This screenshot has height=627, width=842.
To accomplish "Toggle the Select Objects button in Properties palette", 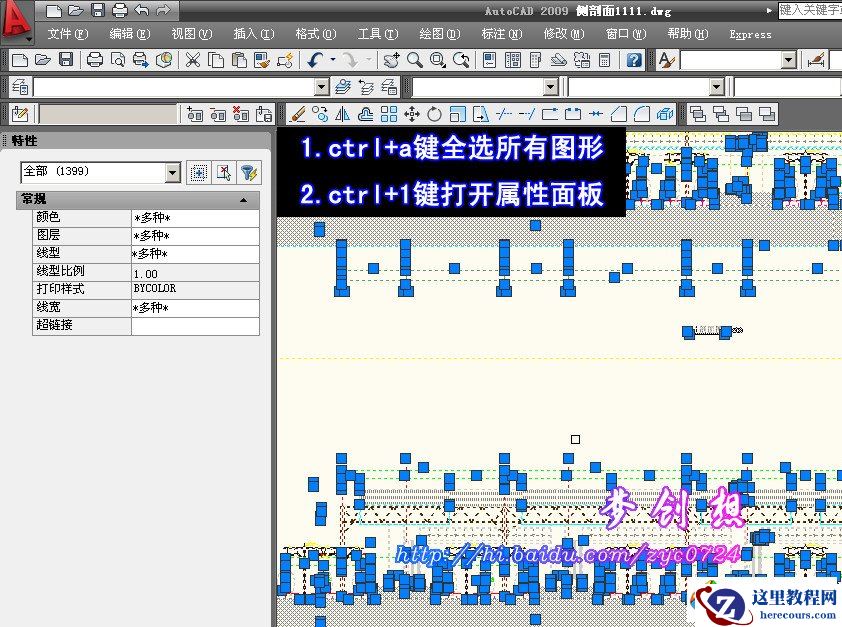I will 223,172.
